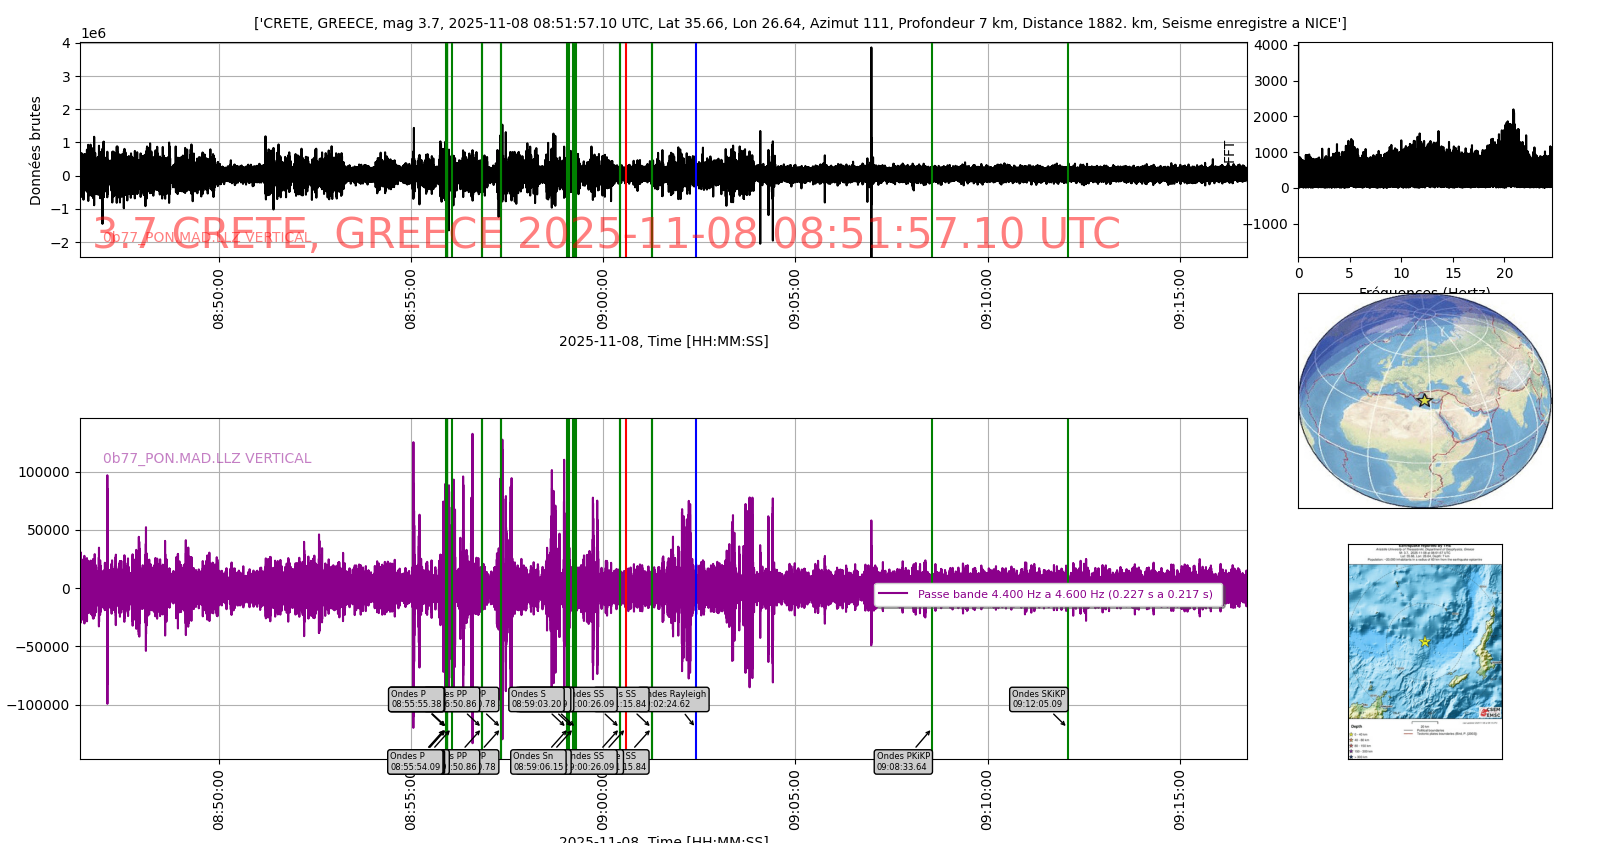Open the FFT frequency spectrum plot
This screenshot has height=843, width=1600.
(x=1424, y=150)
